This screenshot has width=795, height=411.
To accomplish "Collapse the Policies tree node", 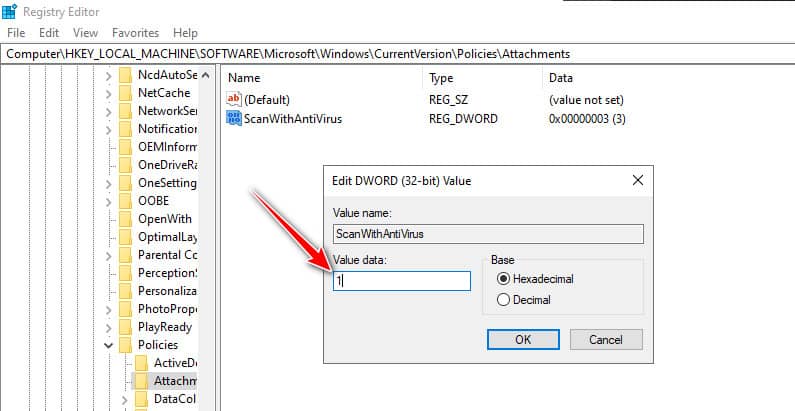I will click(109, 346).
